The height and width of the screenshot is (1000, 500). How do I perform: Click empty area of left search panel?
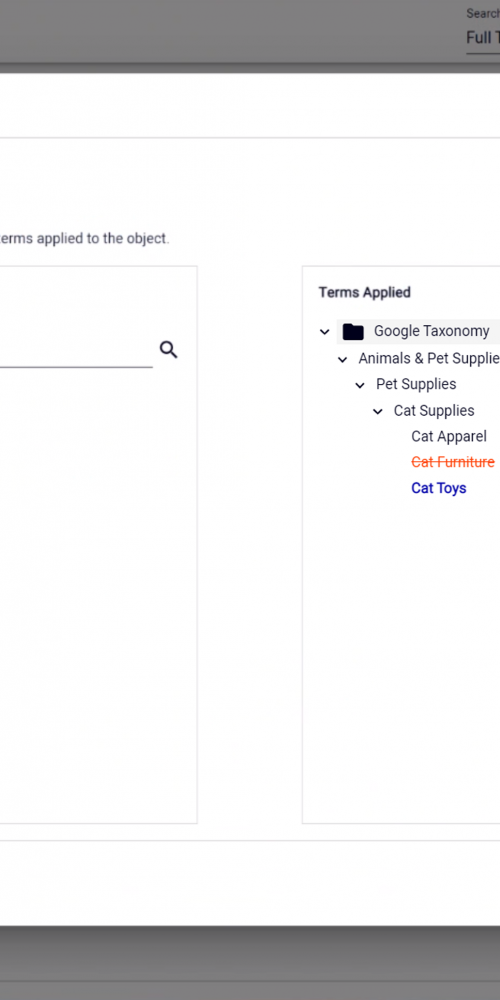[96, 593]
